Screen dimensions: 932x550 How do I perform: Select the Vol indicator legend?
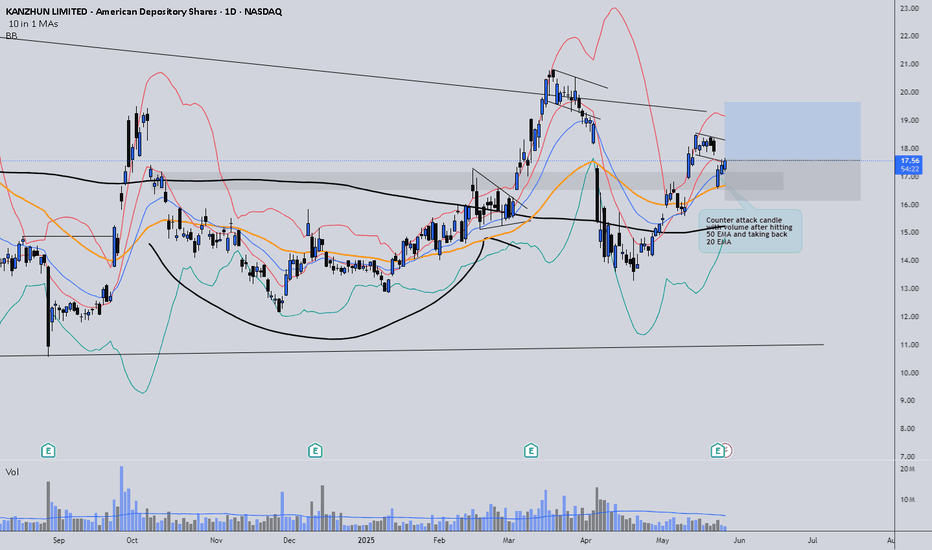12,472
